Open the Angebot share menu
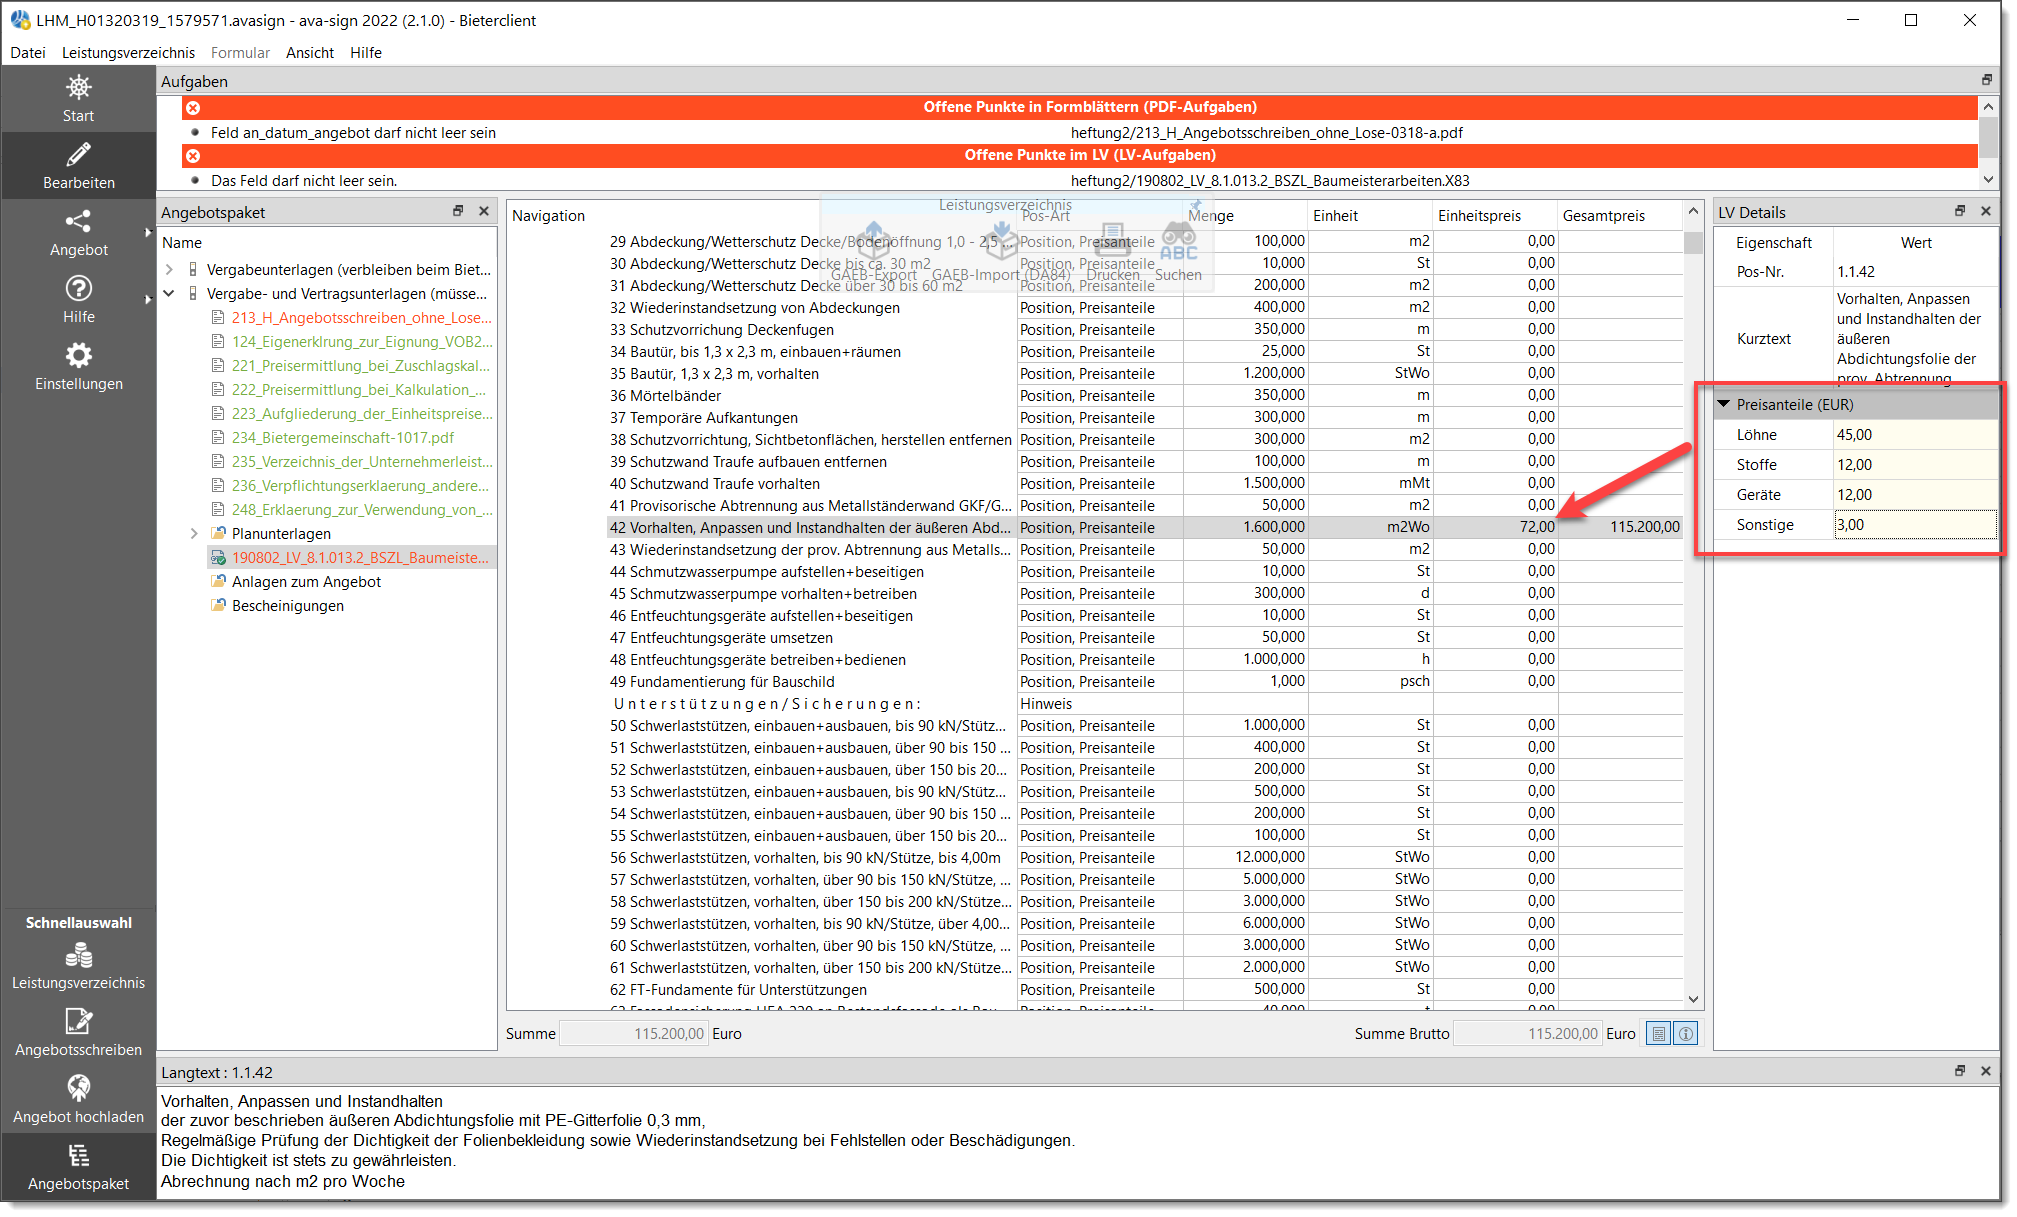This screenshot has height=1217, width=2017. click(x=78, y=232)
